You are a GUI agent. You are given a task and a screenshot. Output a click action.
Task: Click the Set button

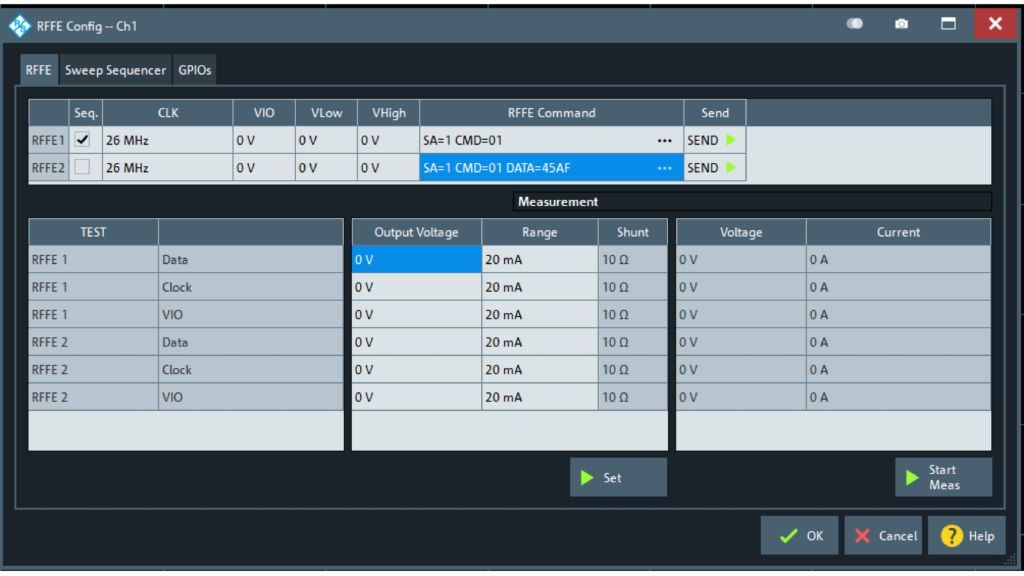pos(618,478)
